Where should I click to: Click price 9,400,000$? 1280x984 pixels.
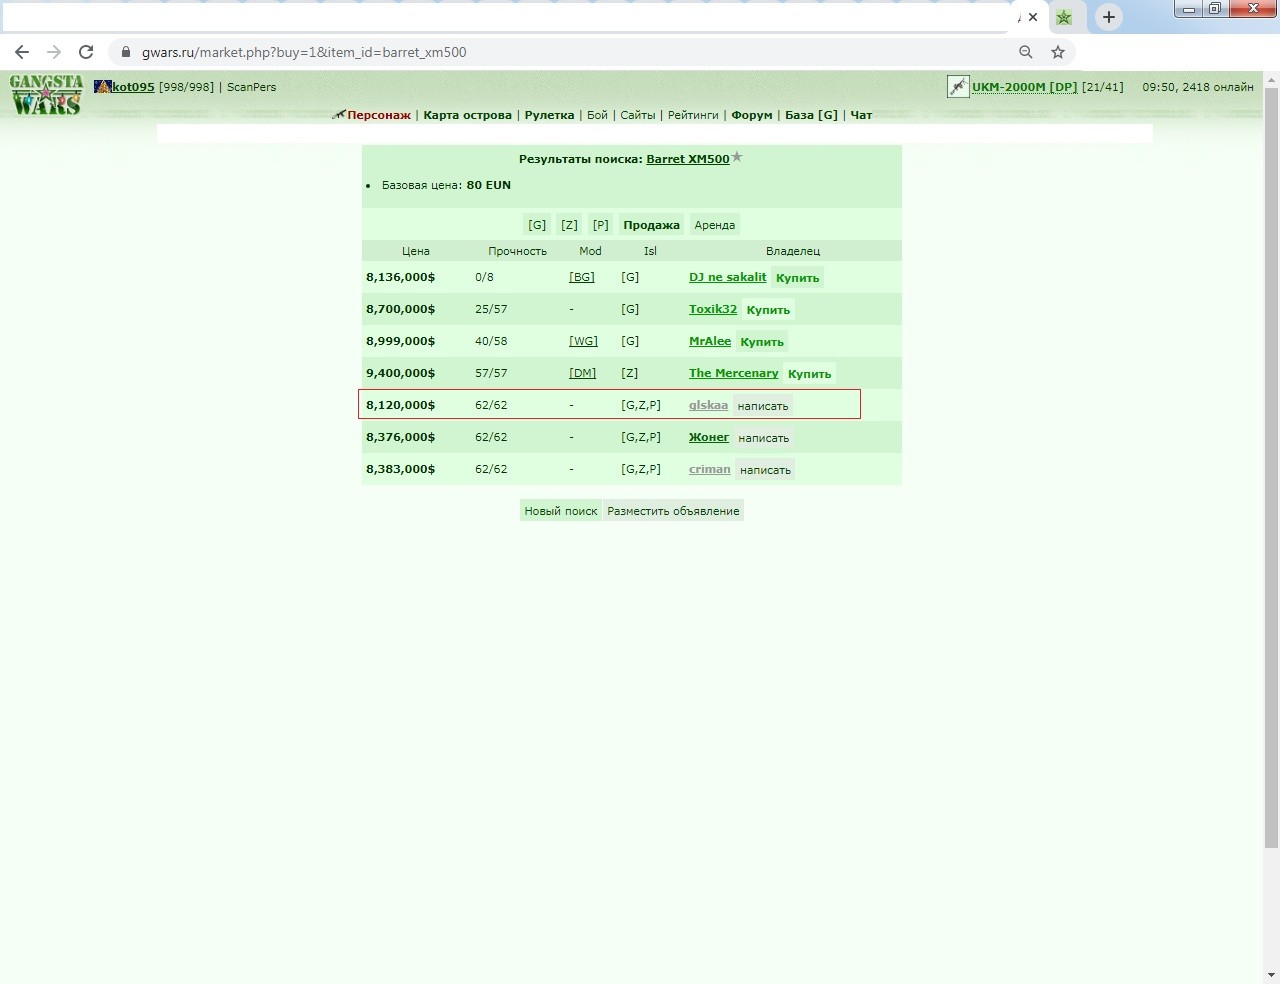click(x=400, y=373)
